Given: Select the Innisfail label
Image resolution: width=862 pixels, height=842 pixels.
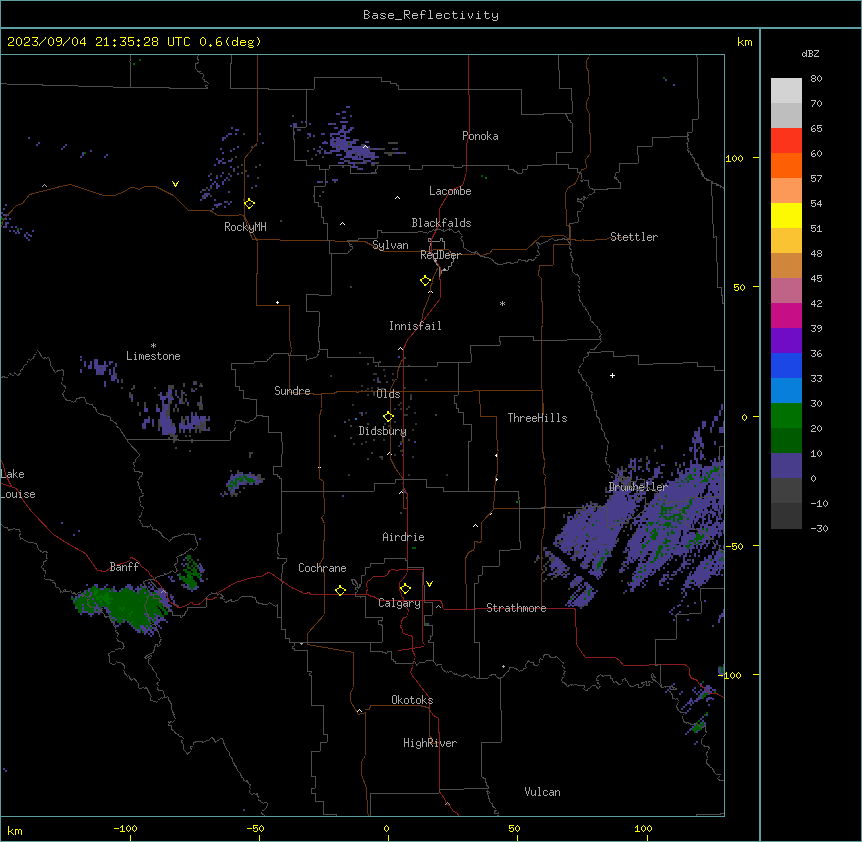Looking at the screenshot, I should pos(415,326).
